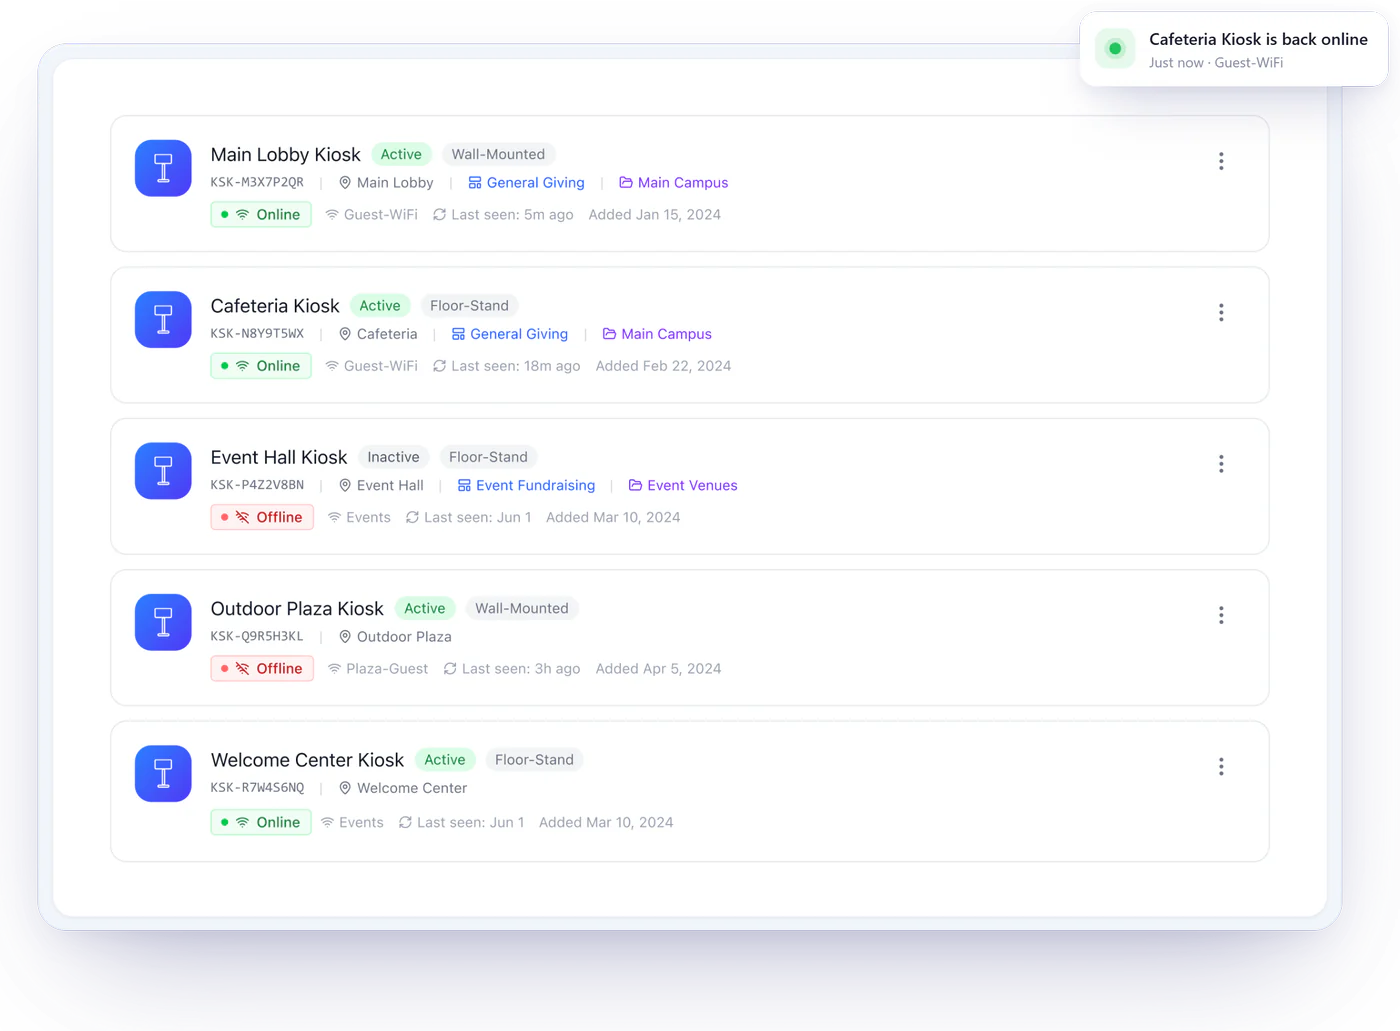Click the Outdoor Plaza Kiosk title
1400x1031 pixels.
[297, 609]
